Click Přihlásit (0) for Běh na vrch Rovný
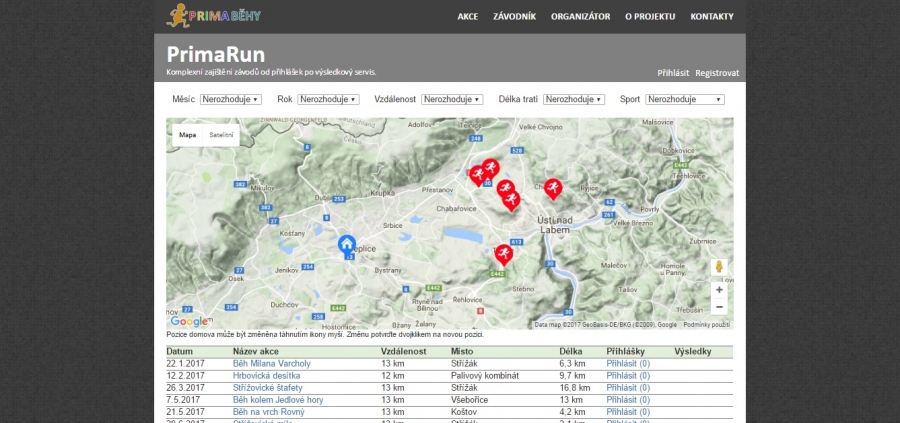The width and height of the screenshot is (900, 423). pyautogui.click(x=628, y=412)
